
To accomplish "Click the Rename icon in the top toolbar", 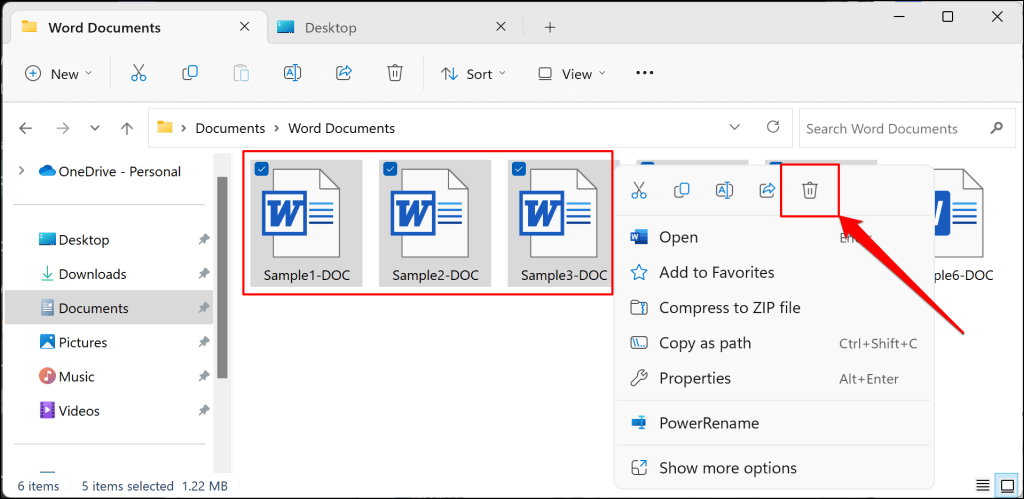I will coord(292,73).
